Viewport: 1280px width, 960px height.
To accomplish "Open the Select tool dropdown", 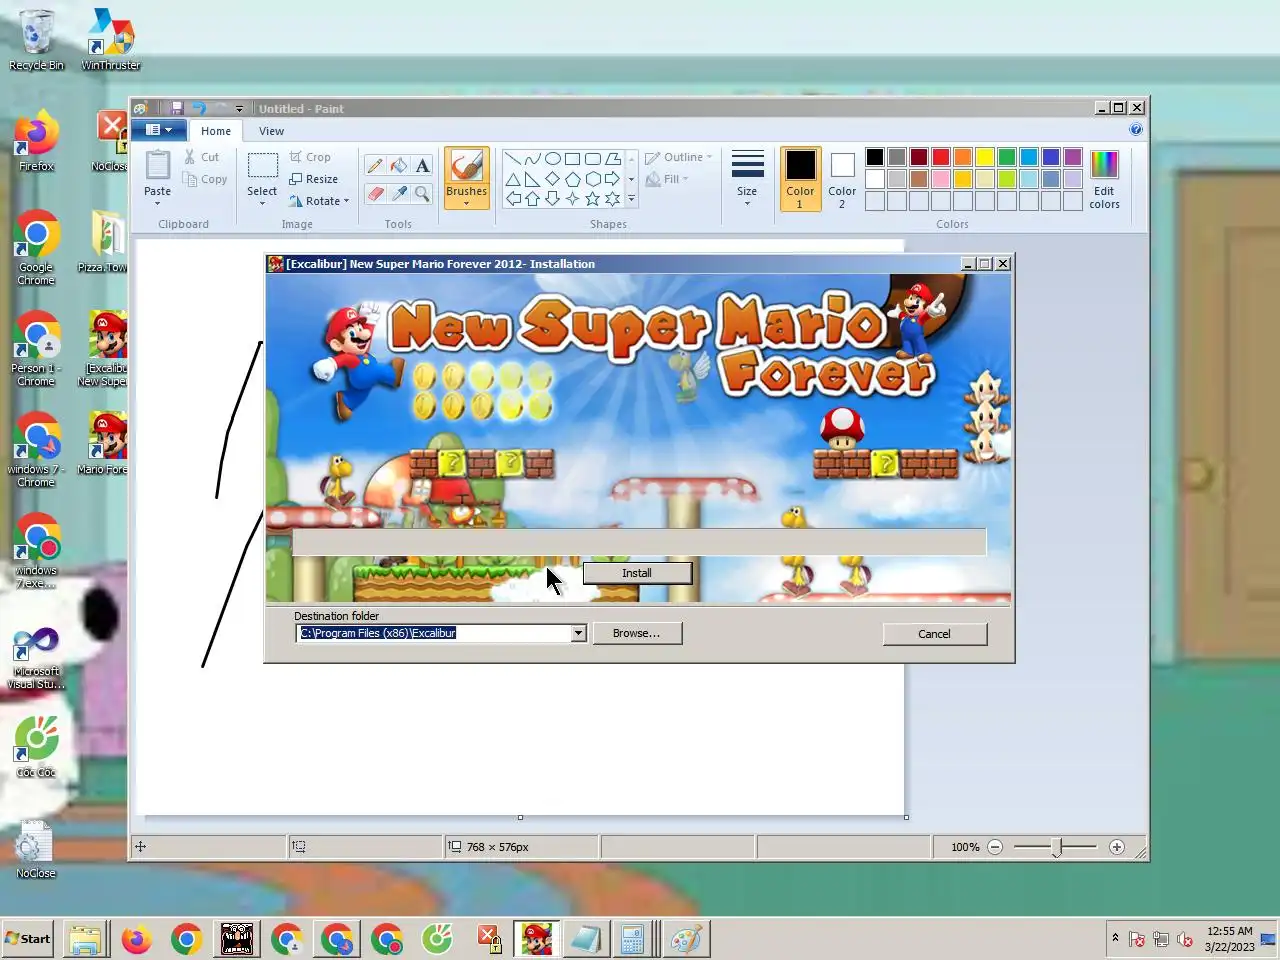I will [262, 197].
